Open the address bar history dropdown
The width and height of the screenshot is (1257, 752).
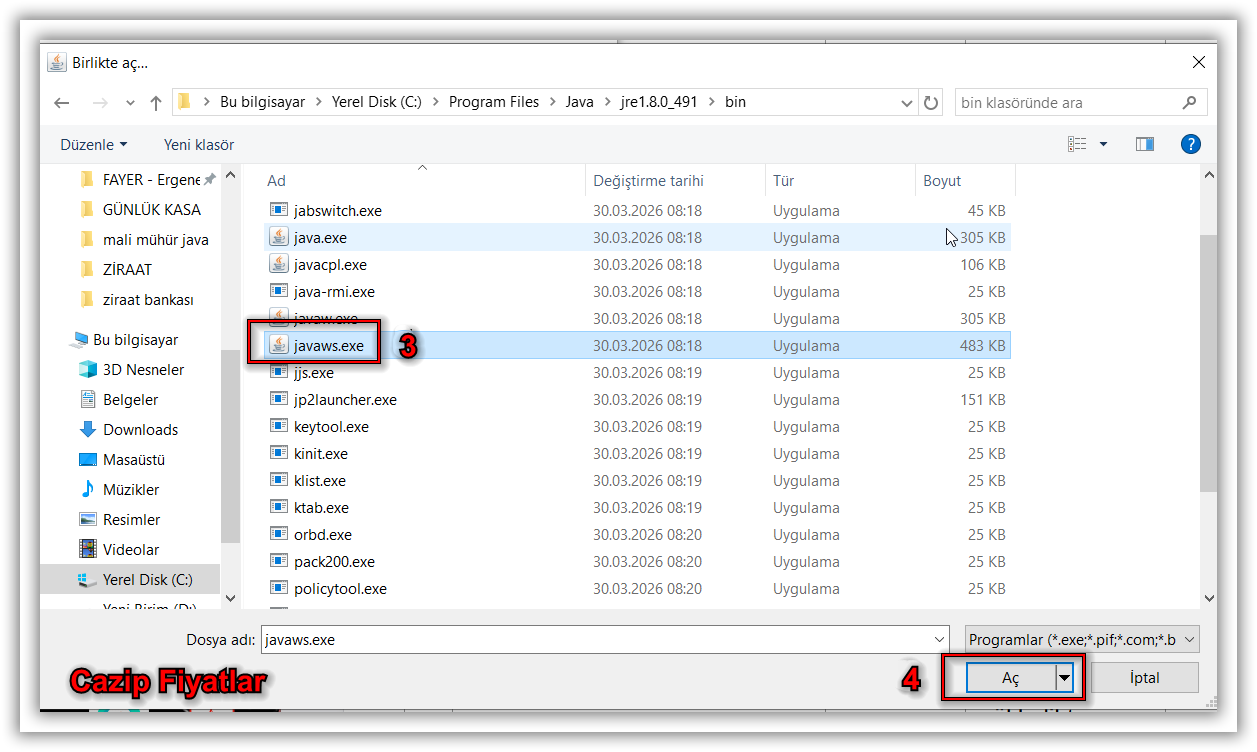907,102
